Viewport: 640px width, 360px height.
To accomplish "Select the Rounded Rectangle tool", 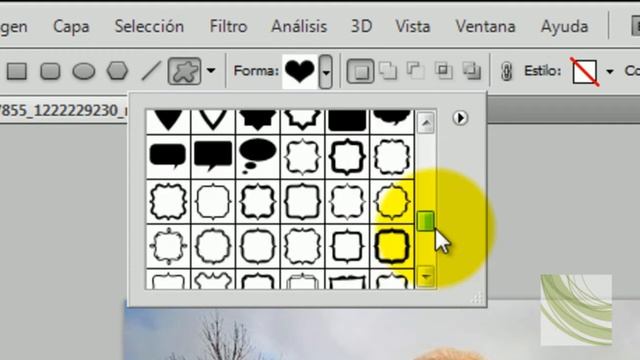I will click(50, 71).
